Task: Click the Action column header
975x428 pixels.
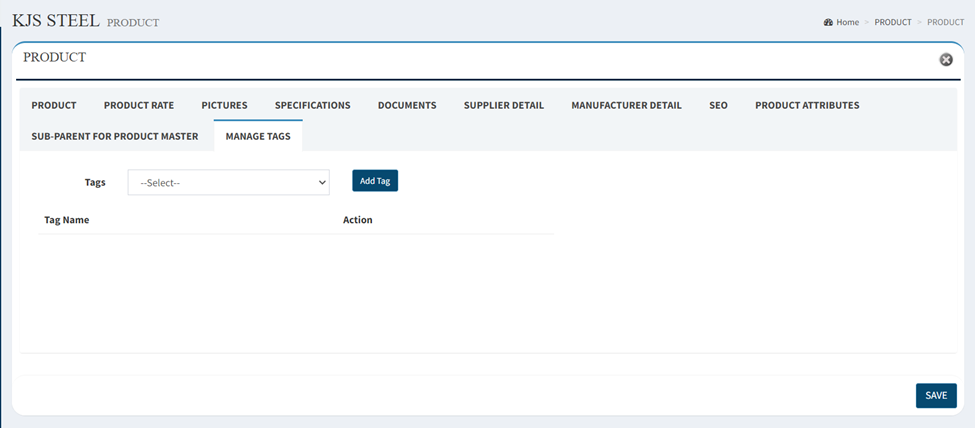Action: (x=358, y=220)
